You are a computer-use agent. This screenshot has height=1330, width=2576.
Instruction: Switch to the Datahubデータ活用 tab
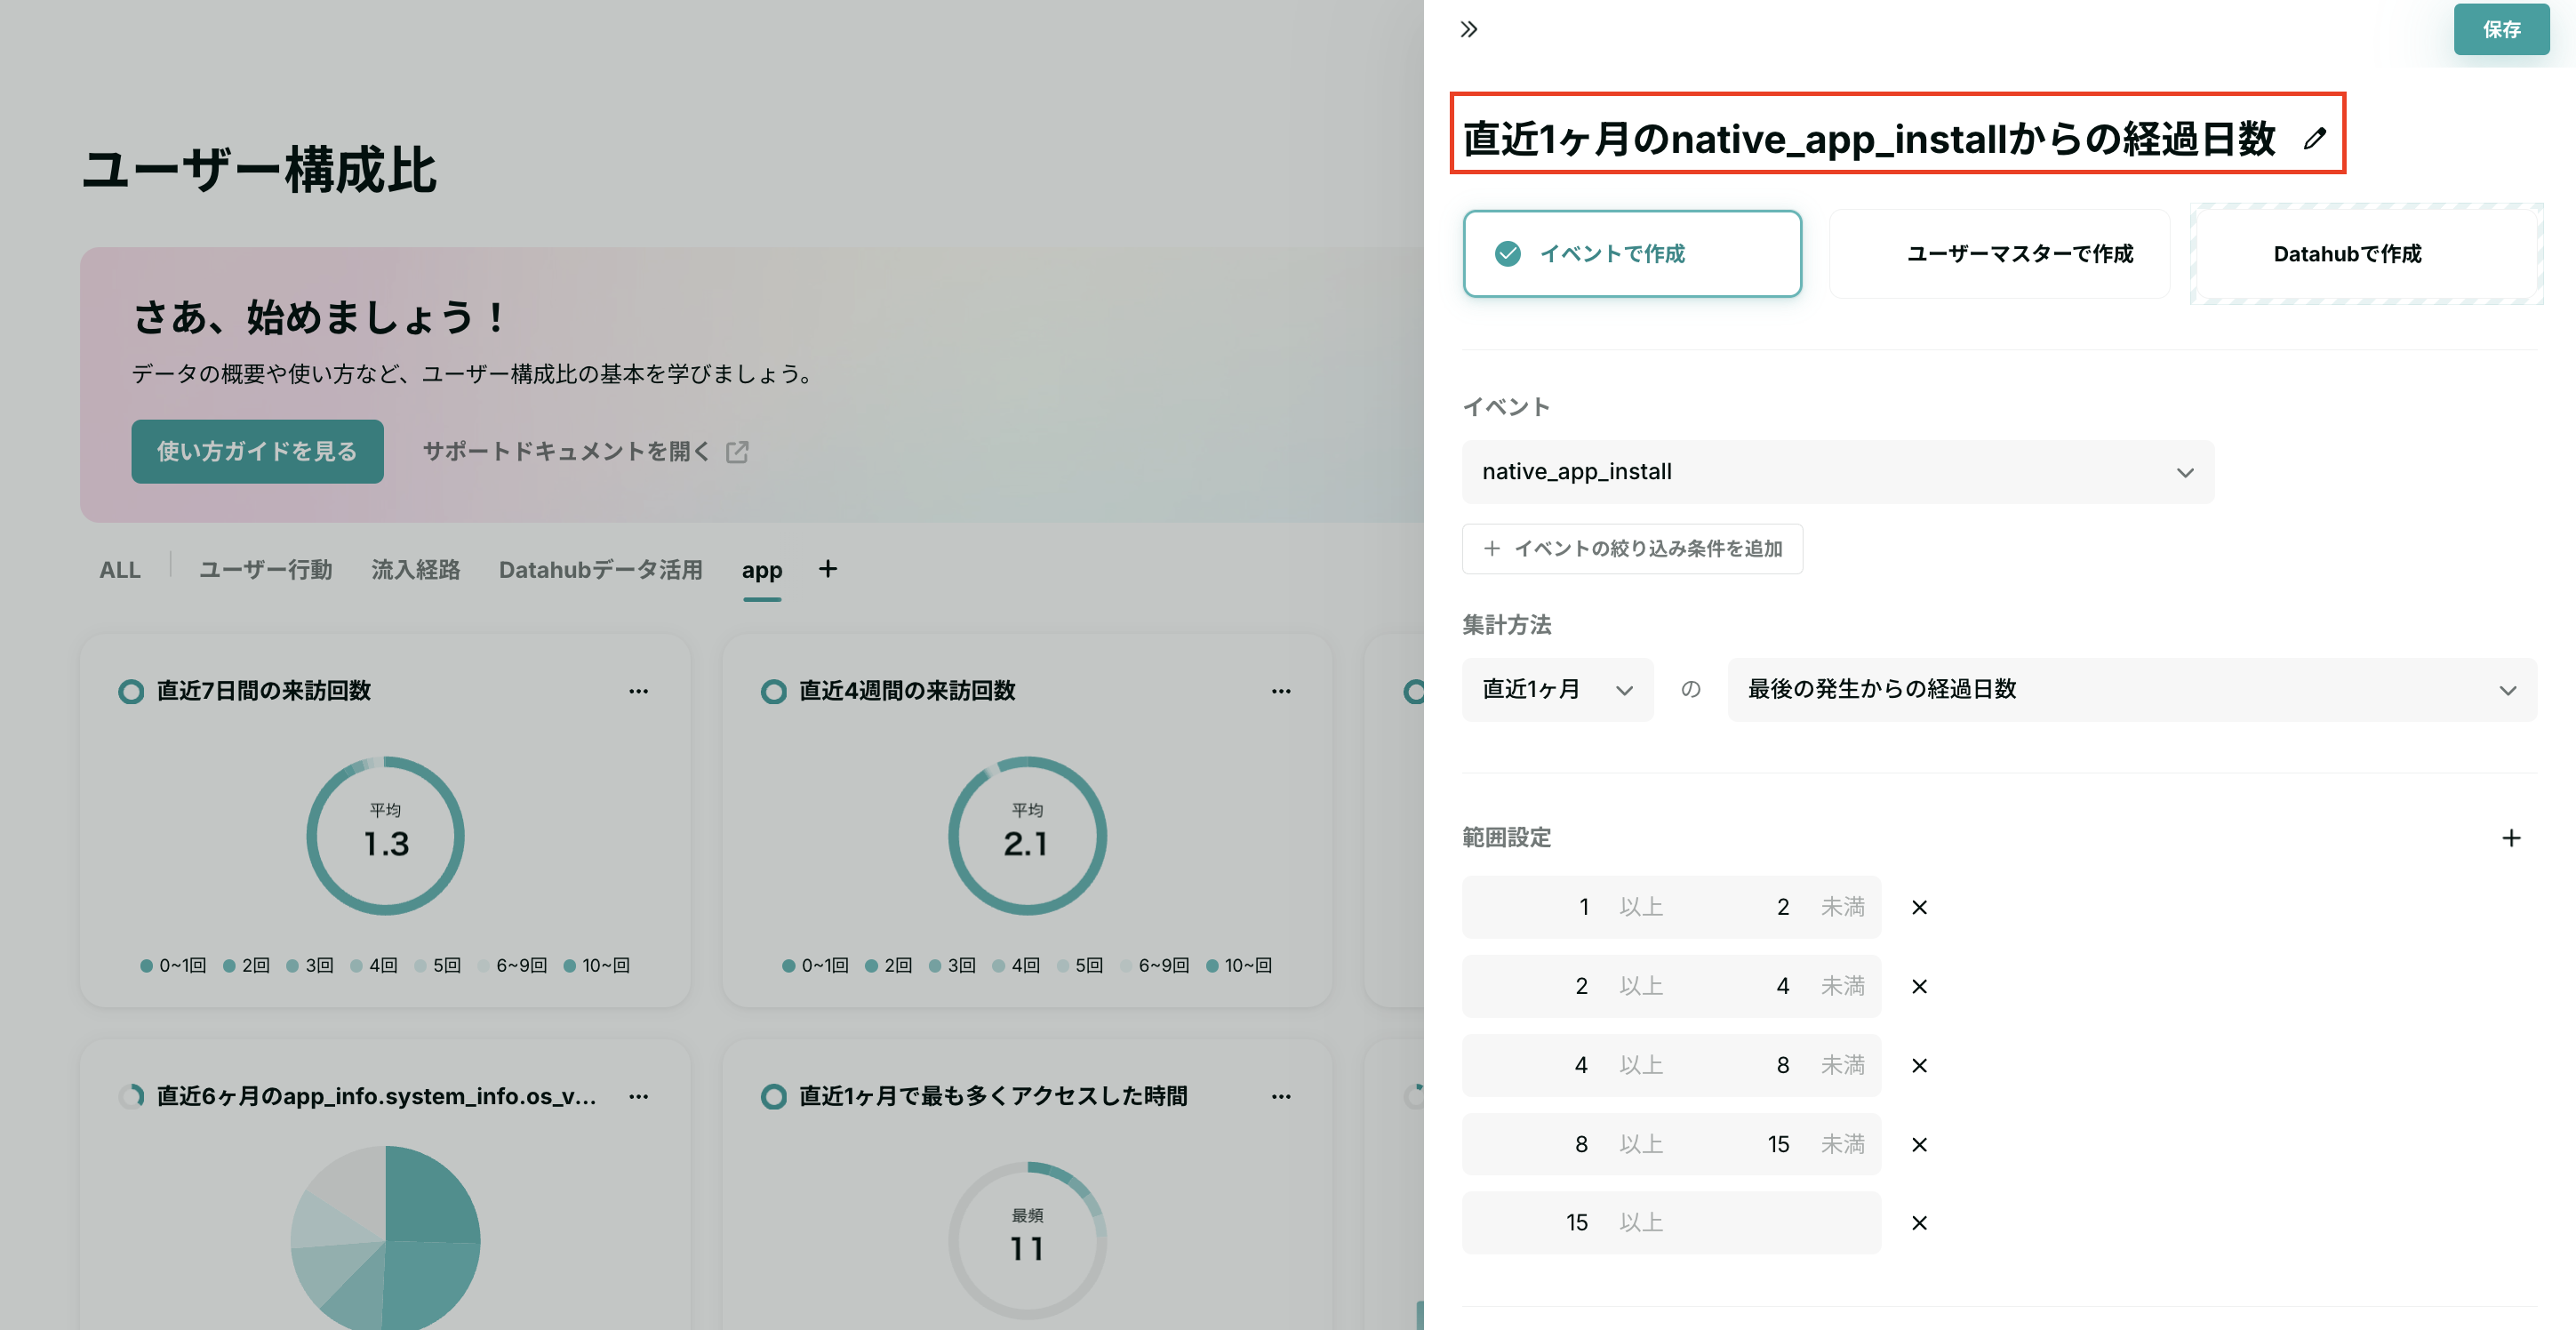[x=600, y=570]
